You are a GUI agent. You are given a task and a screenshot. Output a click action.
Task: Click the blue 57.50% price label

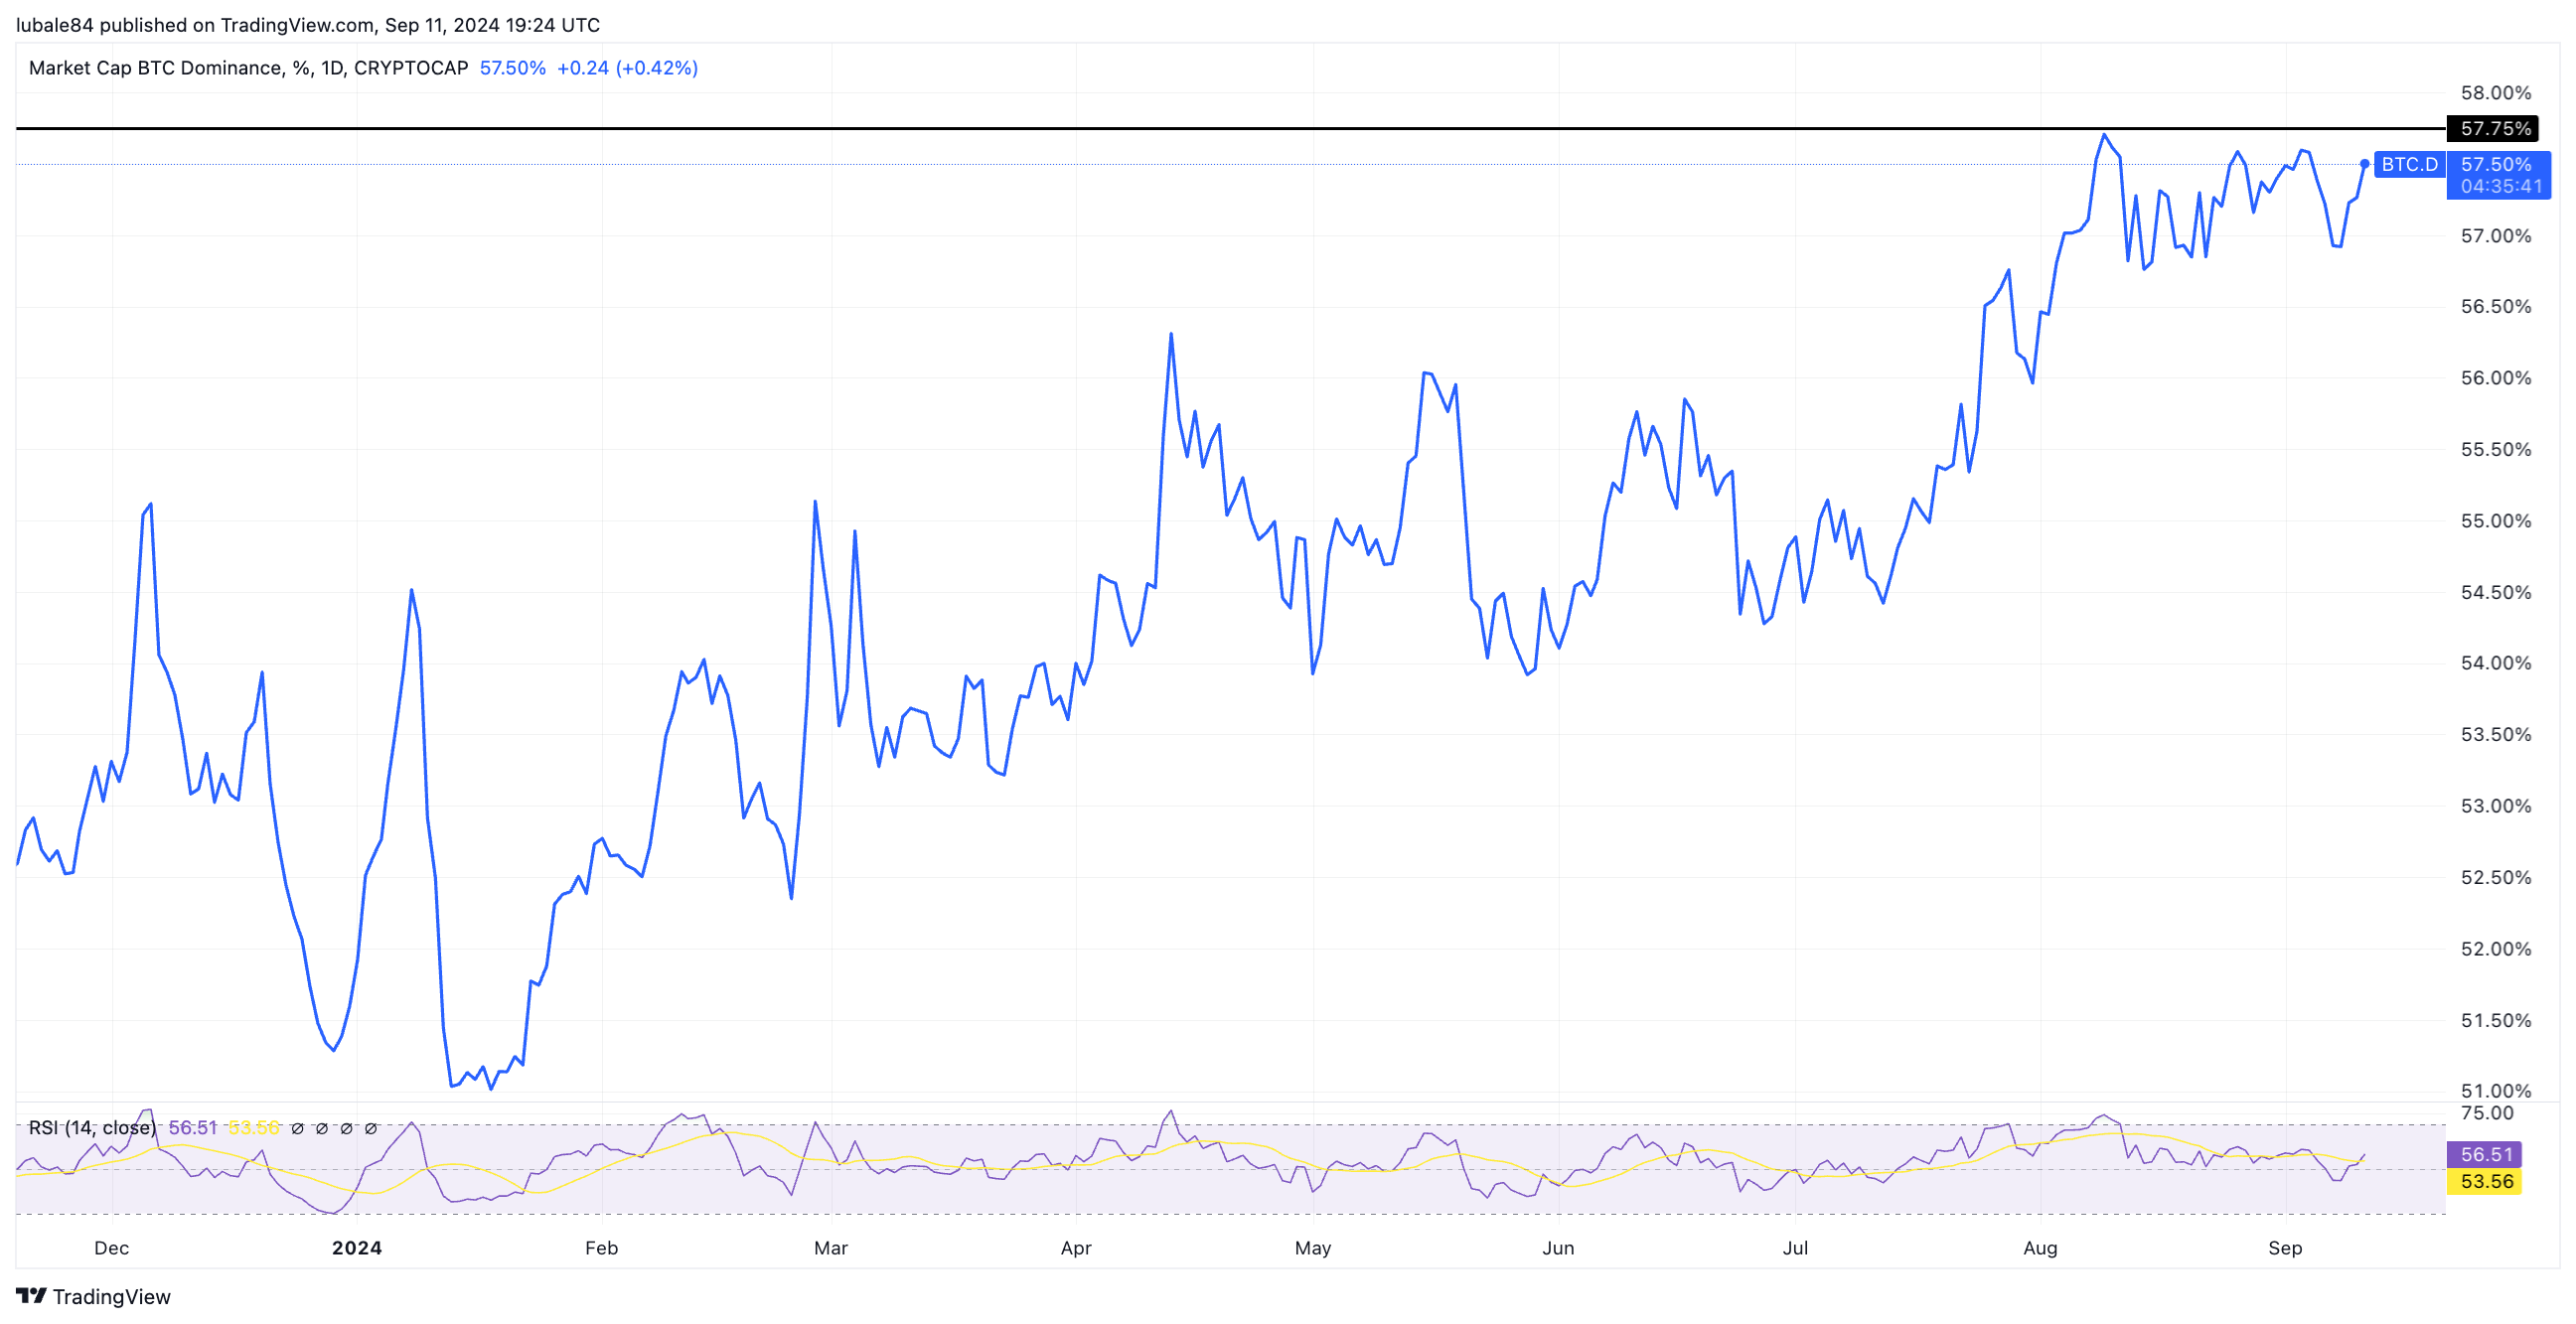2497,164
